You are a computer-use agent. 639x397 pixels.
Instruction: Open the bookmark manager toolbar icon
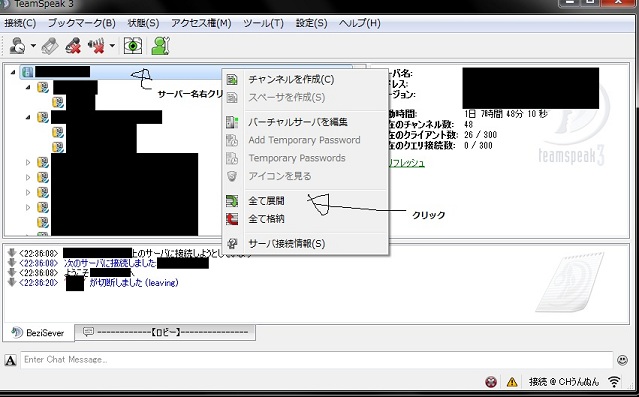pyautogui.click(x=50, y=46)
